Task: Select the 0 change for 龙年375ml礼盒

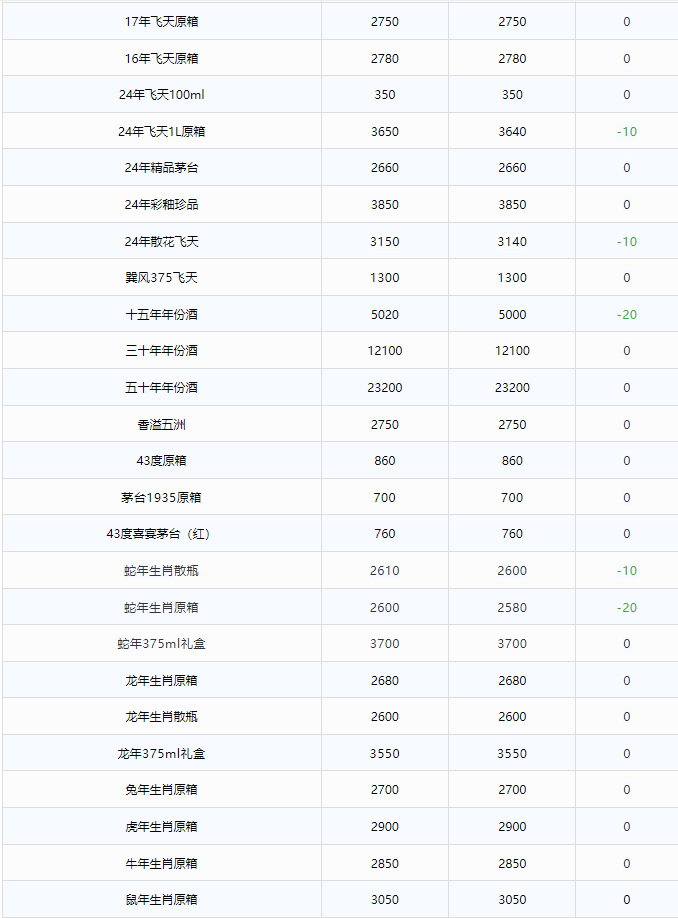Action: click(x=626, y=754)
